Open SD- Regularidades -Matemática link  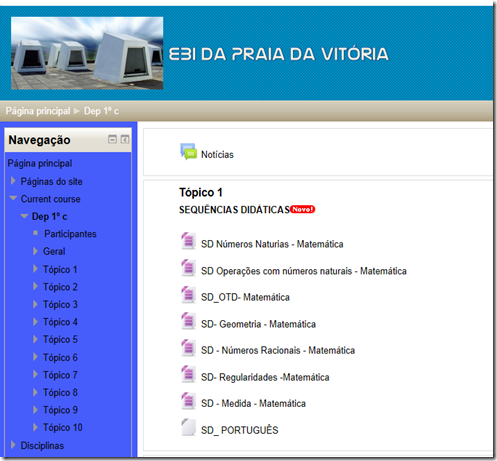point(265,377)
